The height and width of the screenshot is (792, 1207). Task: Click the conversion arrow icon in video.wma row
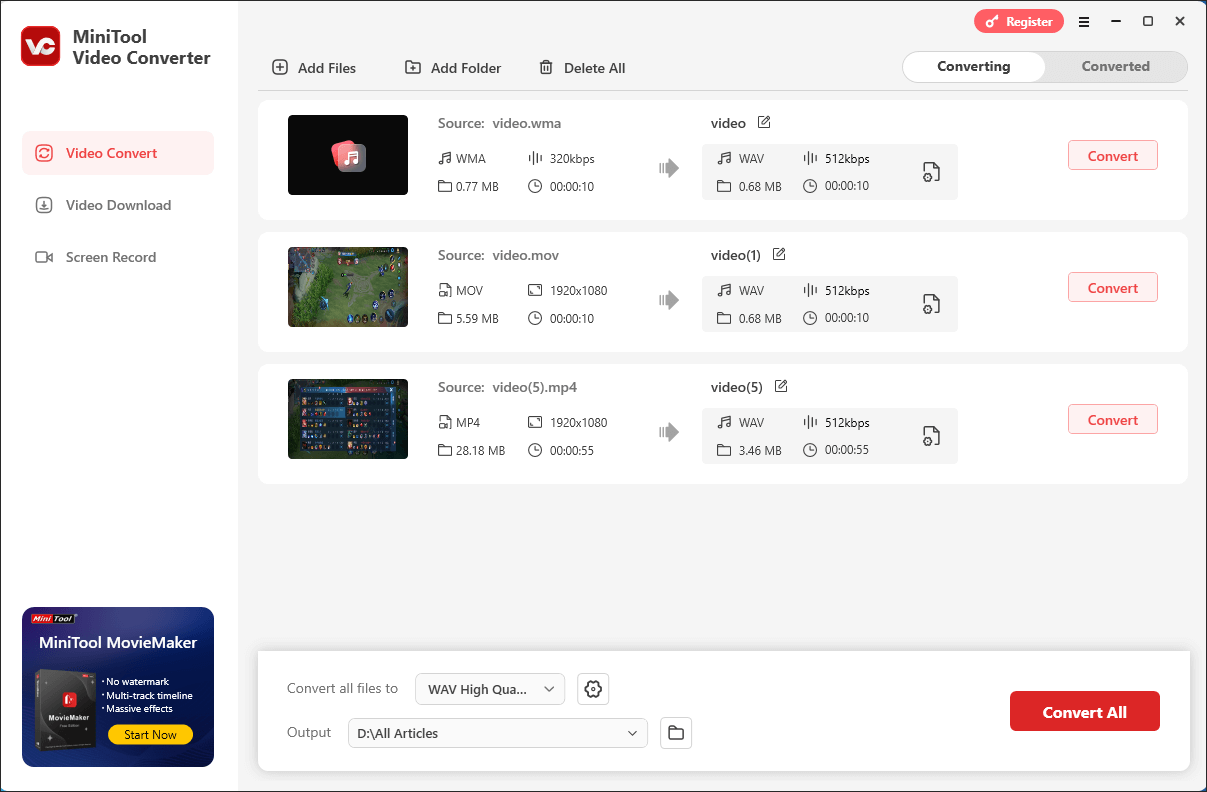(669, 168)
